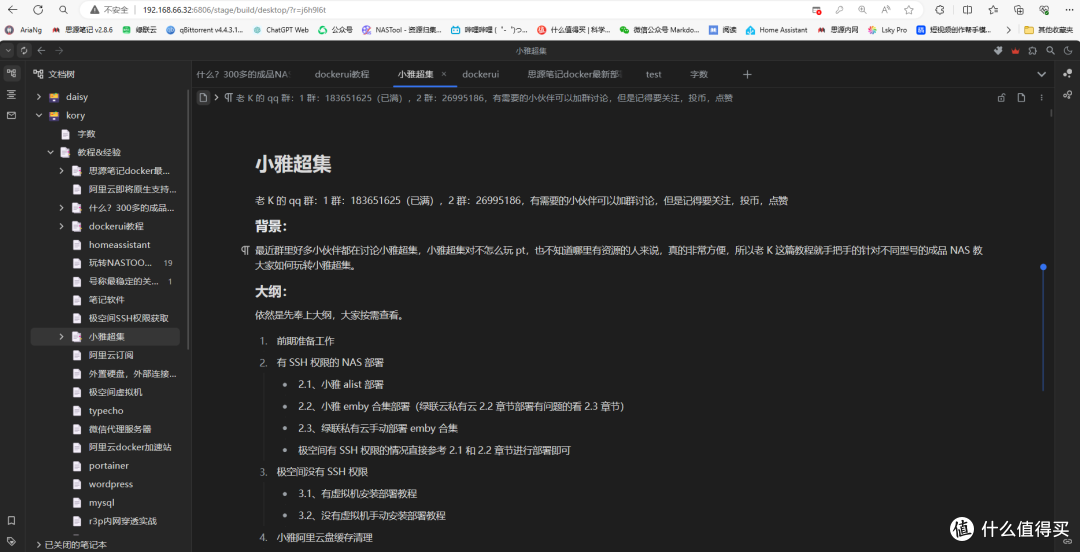Switch to 什么？300多的成品NAS tab
The width and height of the screenshot is (1080, 552).
243,74
